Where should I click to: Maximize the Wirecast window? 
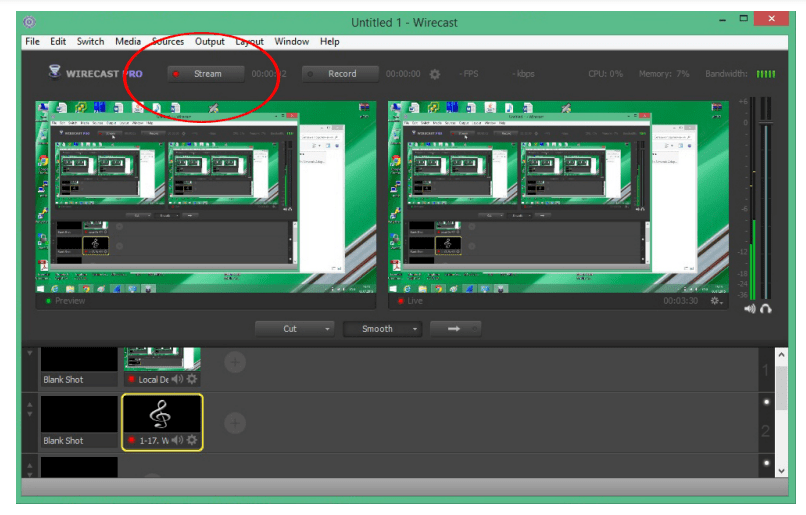point(743,19)
